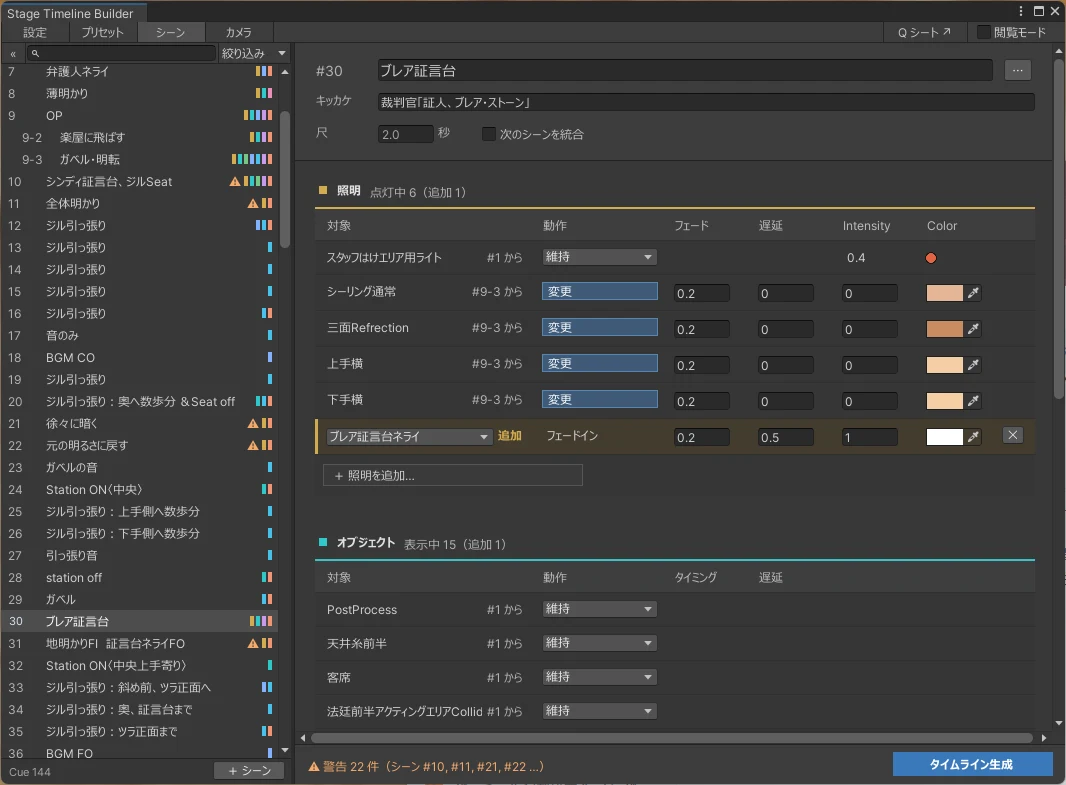Click the シーリング通常 color swatch
Screen dimensions: 1066x785
point(944,293)
